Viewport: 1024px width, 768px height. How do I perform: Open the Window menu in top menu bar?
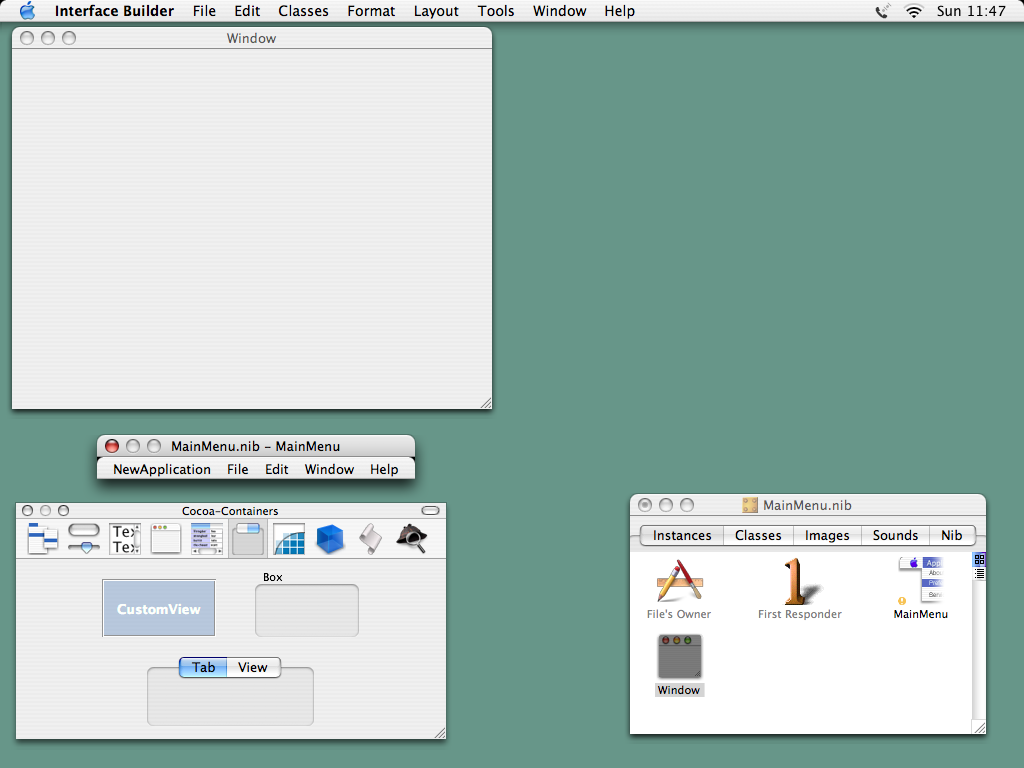tap(560, 11)
